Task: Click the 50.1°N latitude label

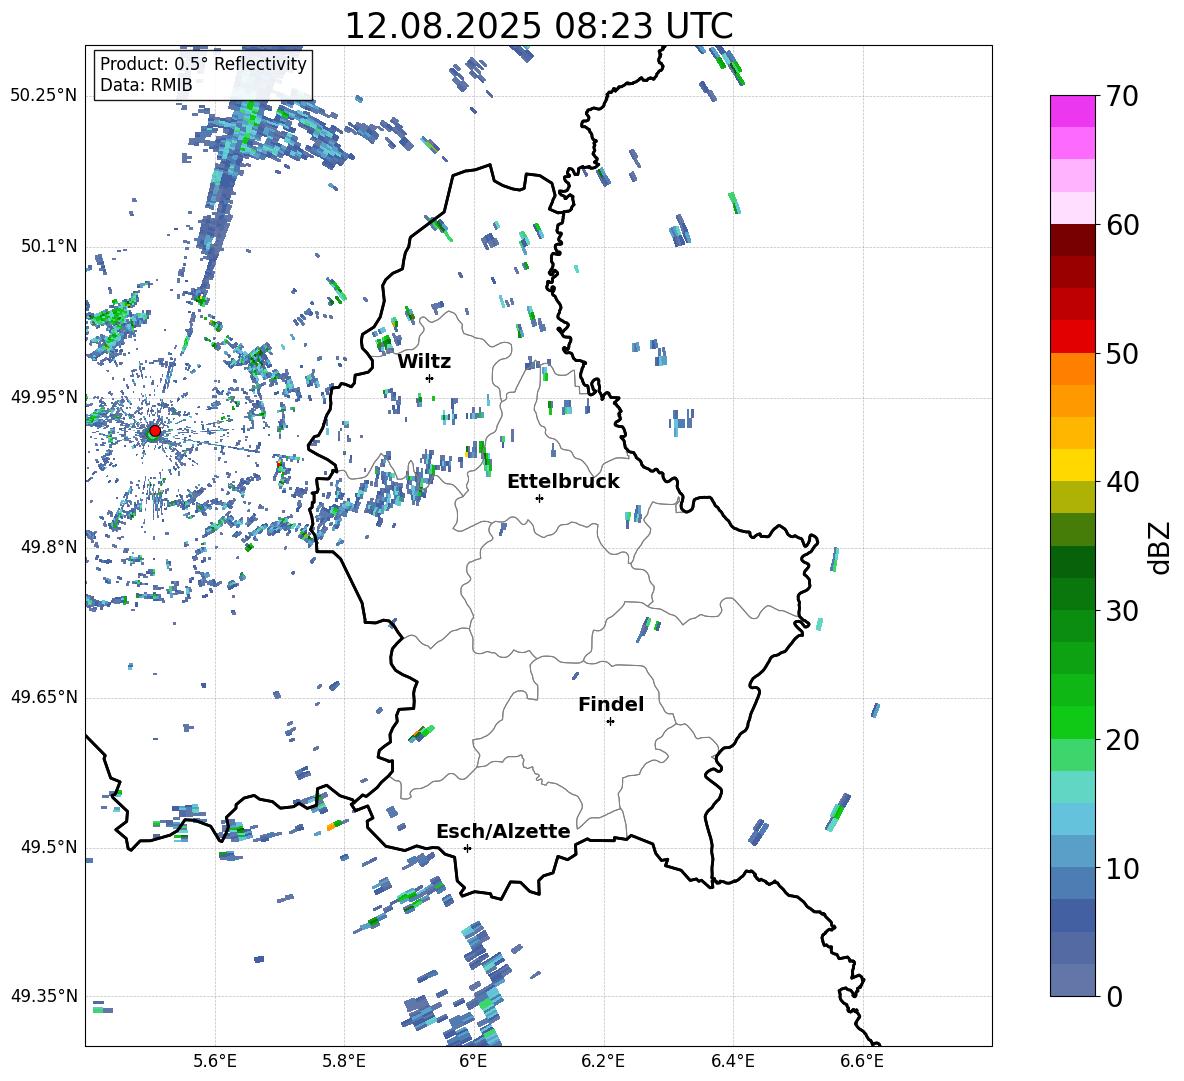Action: (49, 246)
